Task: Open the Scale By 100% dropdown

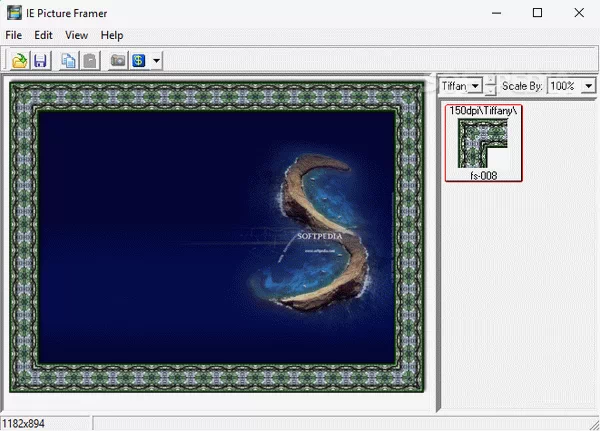Action: [x=589, y=86]
